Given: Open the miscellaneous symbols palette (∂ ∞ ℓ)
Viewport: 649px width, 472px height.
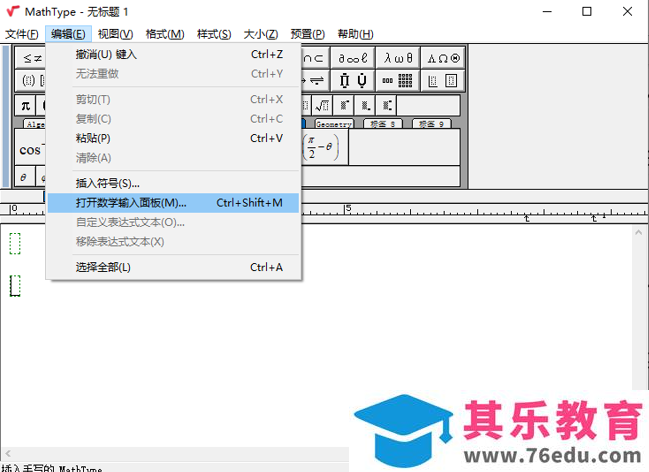Looking at the screenshot, I should point(352,58).
